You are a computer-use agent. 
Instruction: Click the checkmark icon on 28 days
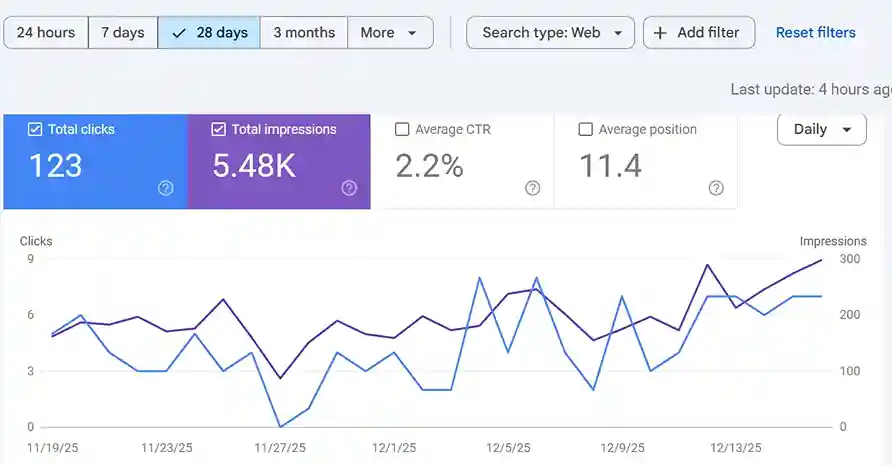tap(179, 34)
